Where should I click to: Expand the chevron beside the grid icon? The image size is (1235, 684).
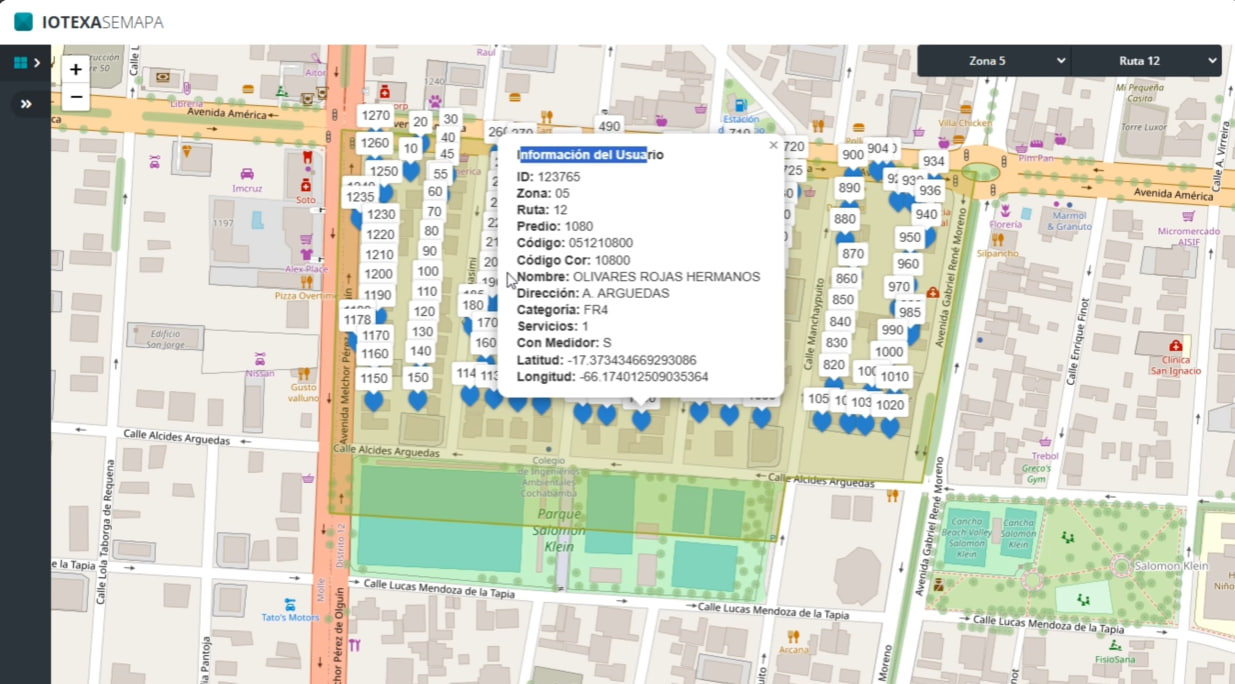(x=38, y=62)
